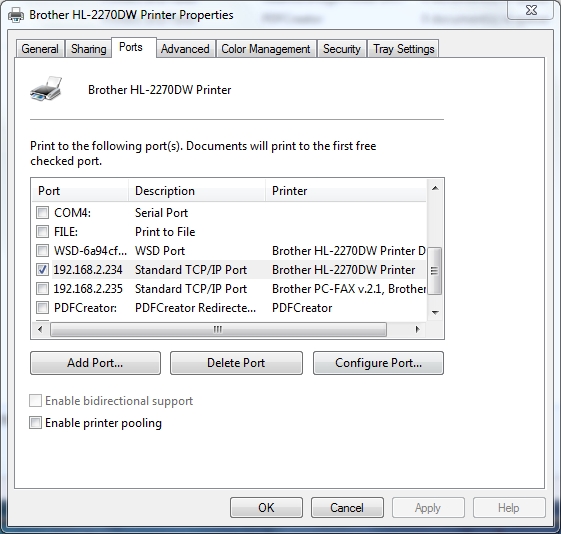Check the PDFCreator: port checkbox

tap(42, 307)
